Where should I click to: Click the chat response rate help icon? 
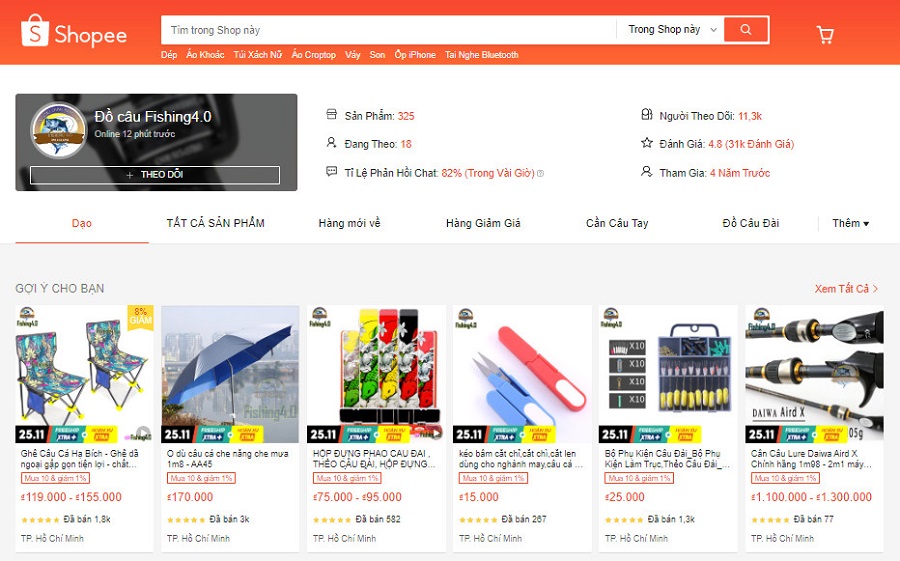(x=540, y=173)
